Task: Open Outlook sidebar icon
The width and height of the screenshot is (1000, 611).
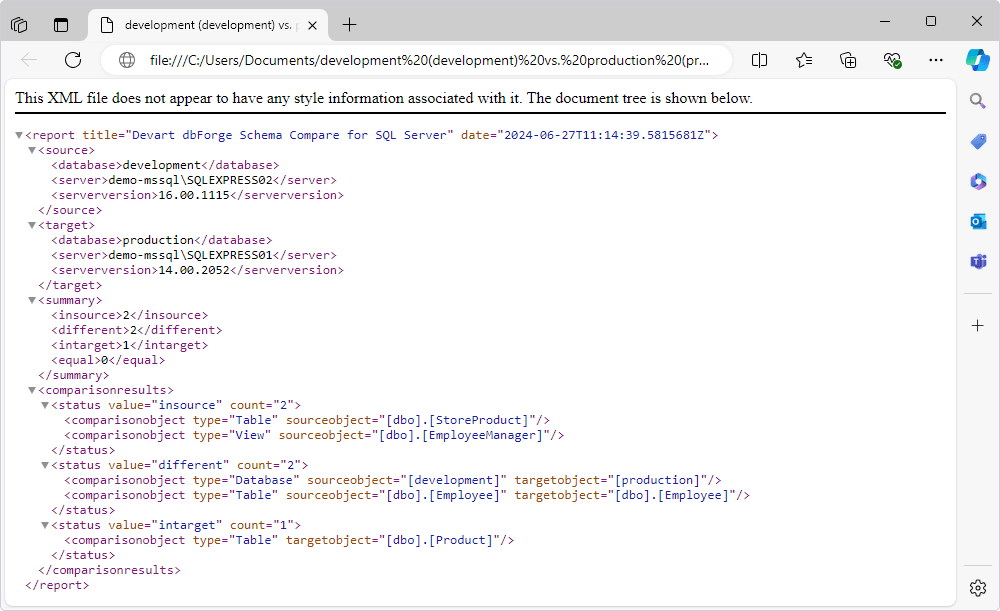Action: point(978,221)
